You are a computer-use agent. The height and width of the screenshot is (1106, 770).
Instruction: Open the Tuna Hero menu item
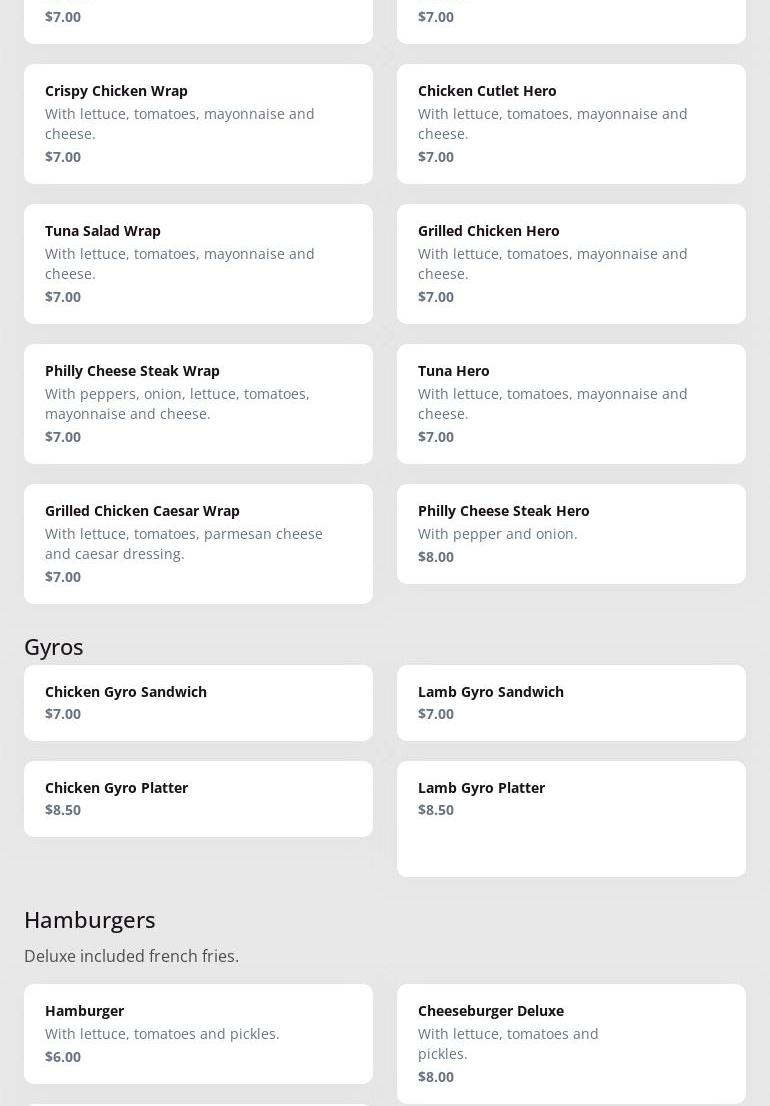(571, 404)
